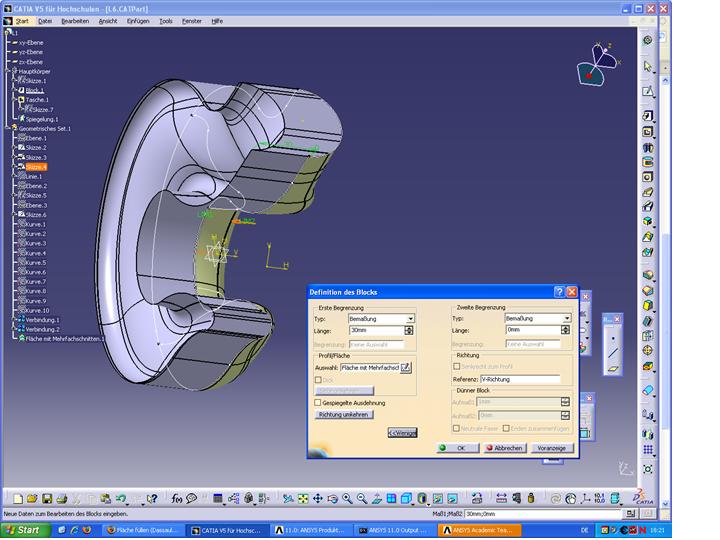Viewport: 720px width, 540px height.
Task: Open the Tools menu
Action: coord(166,21)
